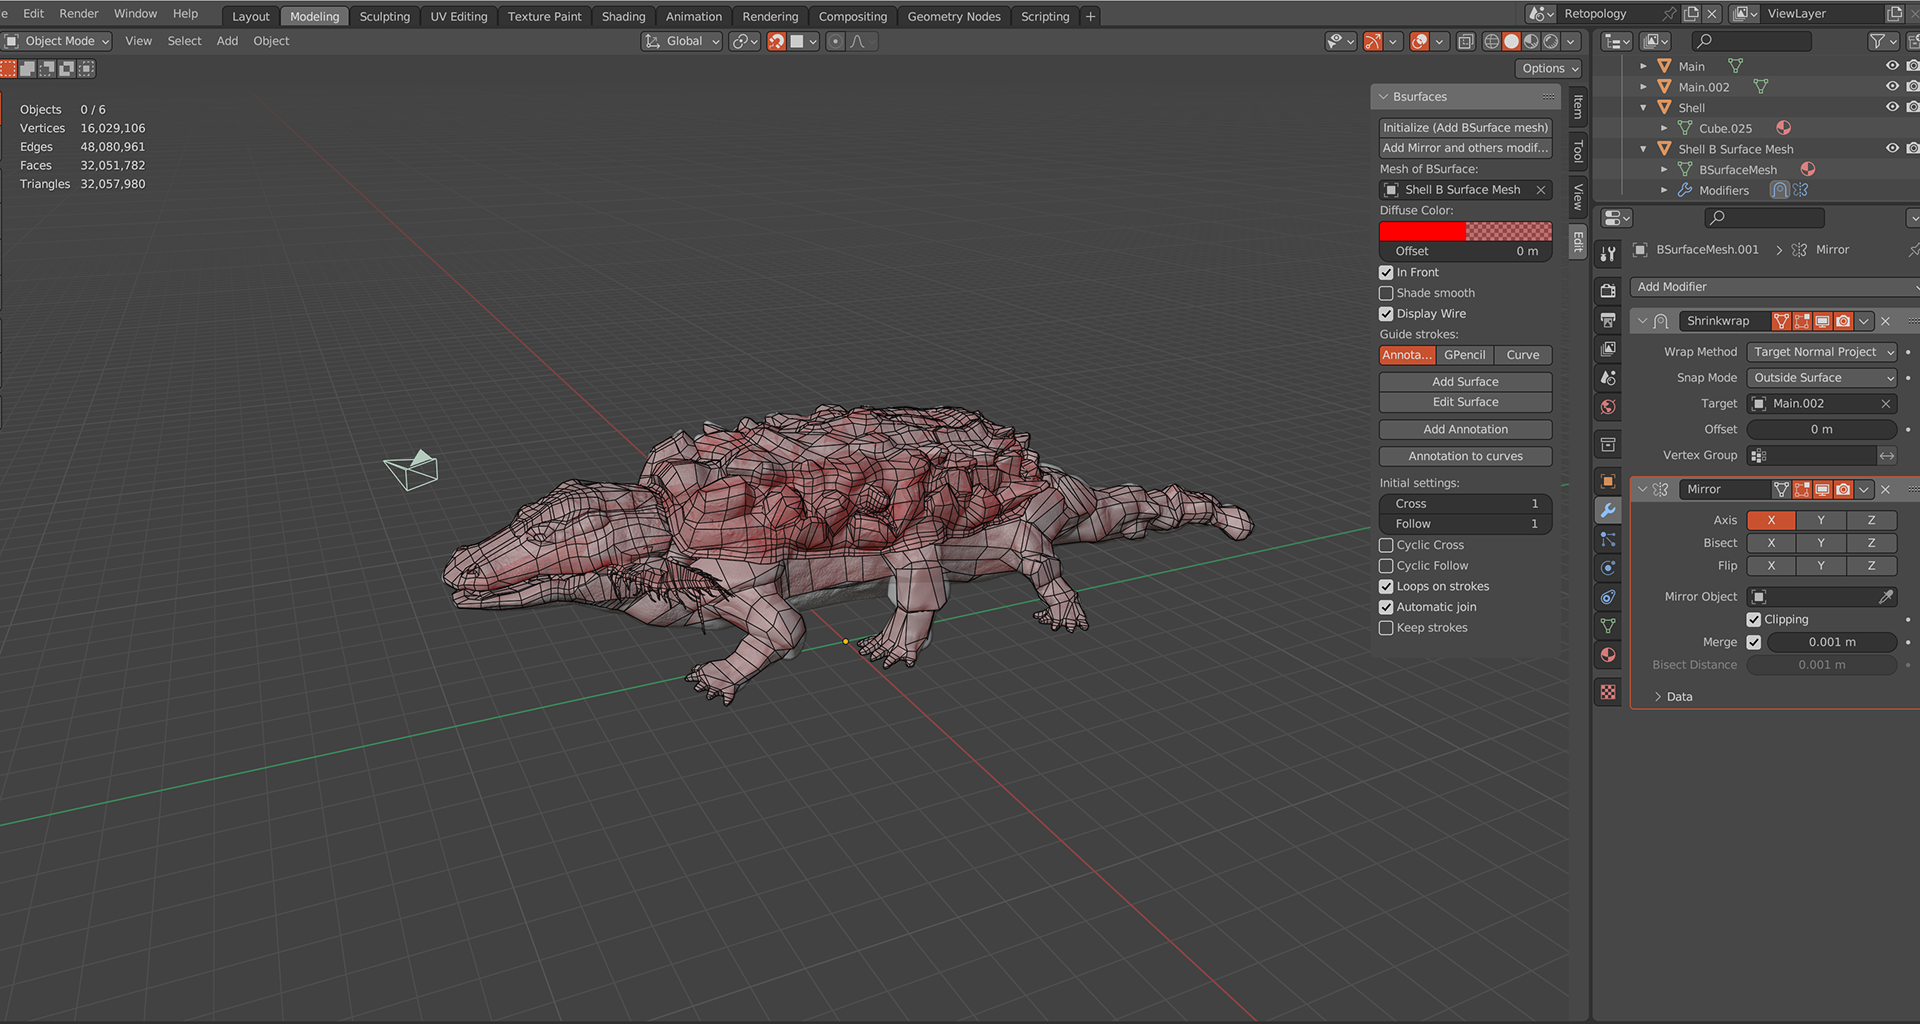1920x1024 pixels.
Task: Enable the In Front checkbox
Action: coord(1386,272)
